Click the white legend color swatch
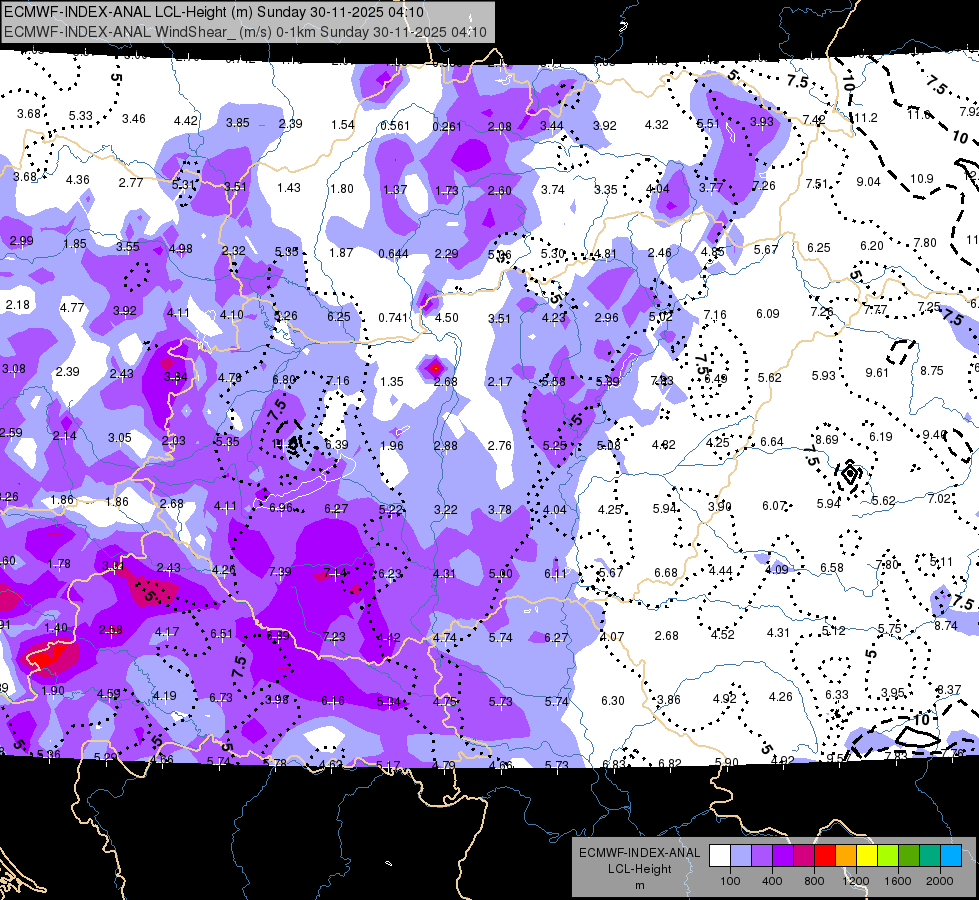This screenshot has width=979, height=900. pos(720,856)
